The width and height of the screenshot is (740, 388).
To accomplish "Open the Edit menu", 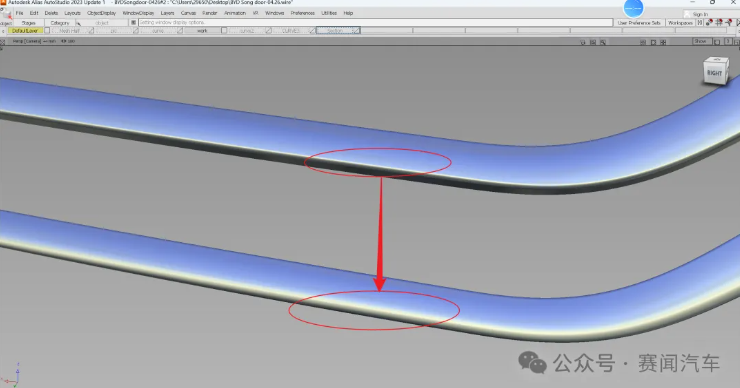I will 34,13.
